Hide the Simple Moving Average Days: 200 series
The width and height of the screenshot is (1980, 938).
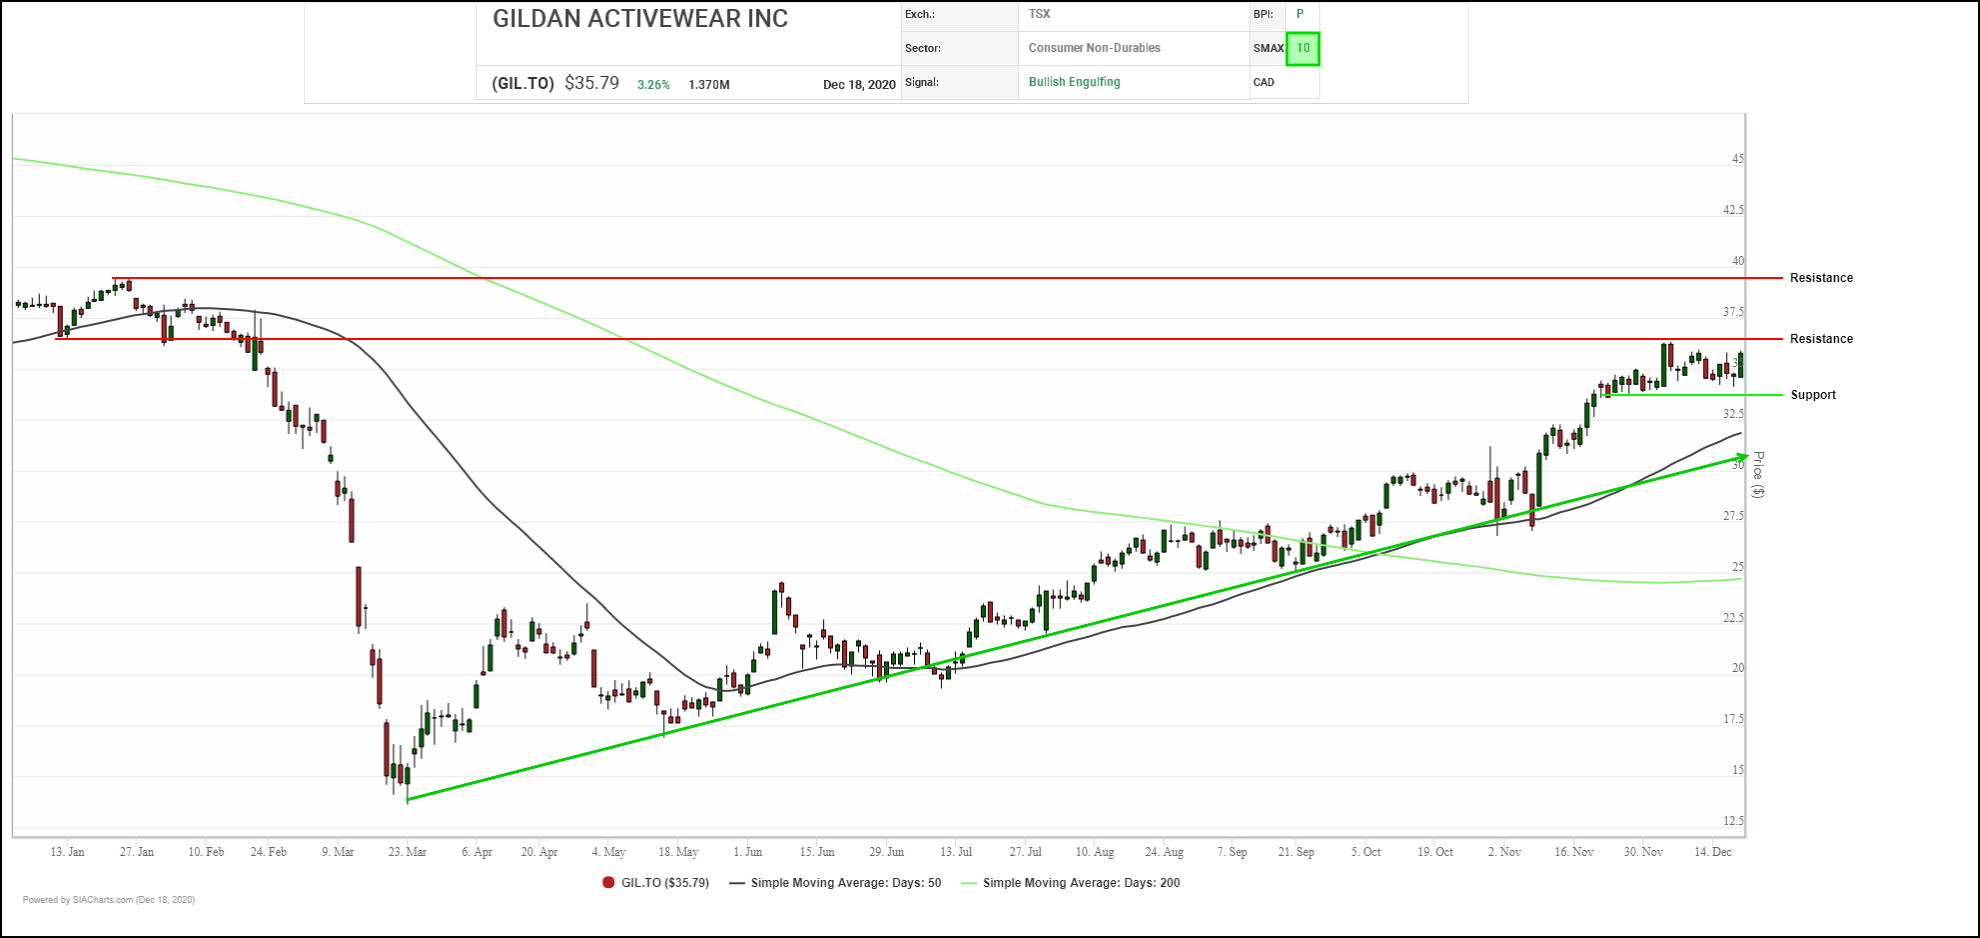1081,883
